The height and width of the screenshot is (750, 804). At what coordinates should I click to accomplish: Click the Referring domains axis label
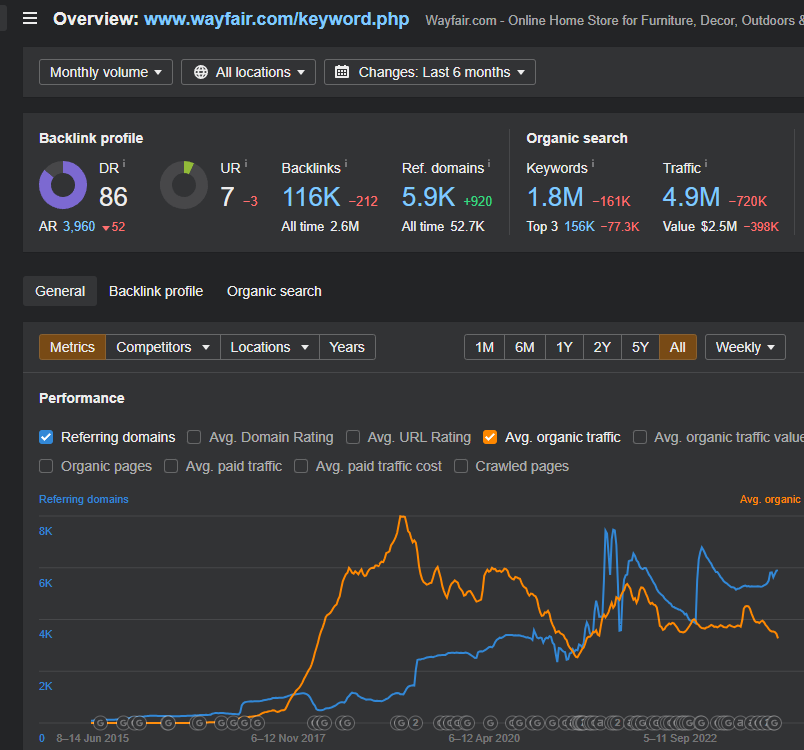[x=84, y=499]
